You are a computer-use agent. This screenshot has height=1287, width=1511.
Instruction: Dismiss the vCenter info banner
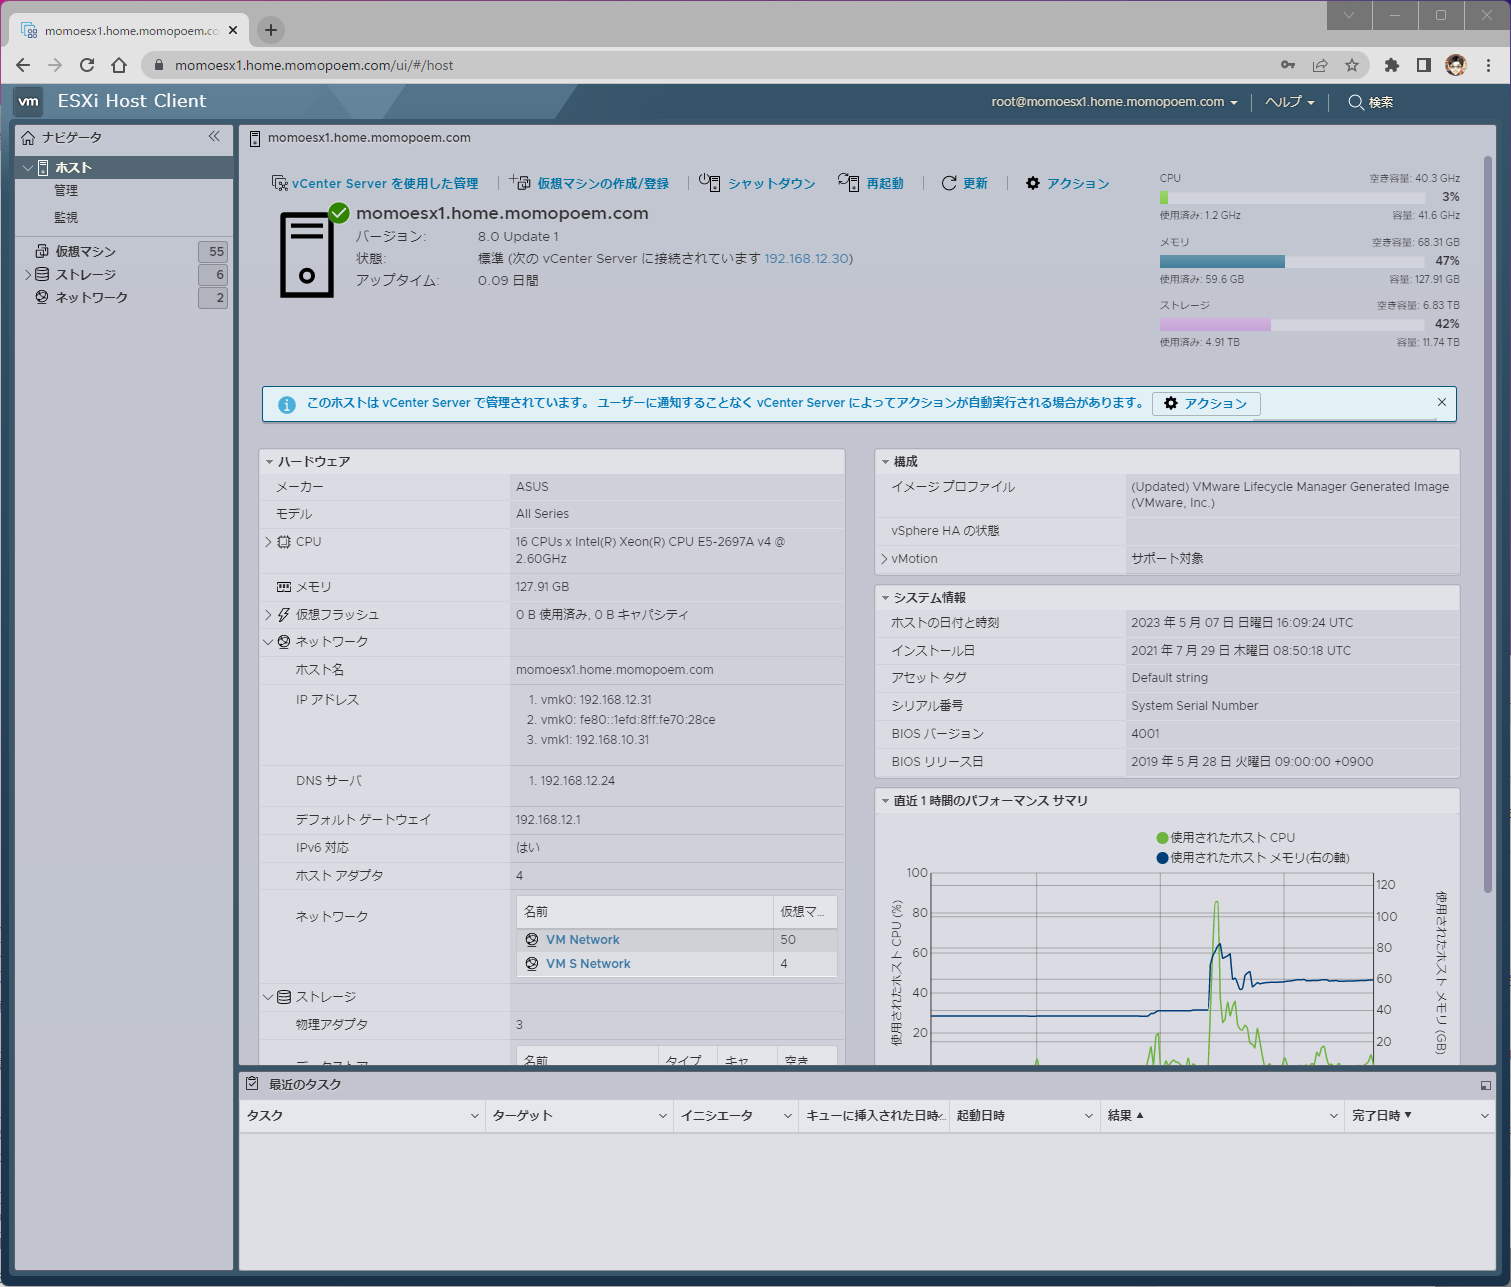[x=1442, y=402]
